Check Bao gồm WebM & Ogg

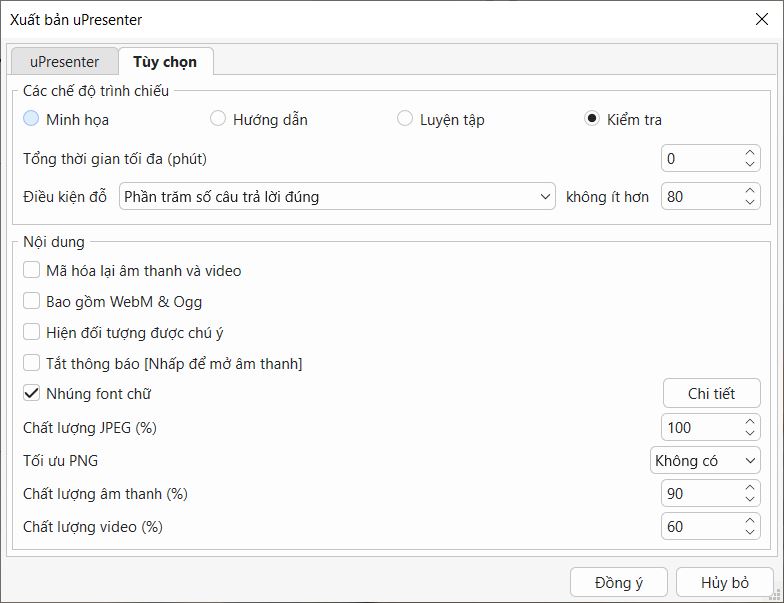coord(32,302)
